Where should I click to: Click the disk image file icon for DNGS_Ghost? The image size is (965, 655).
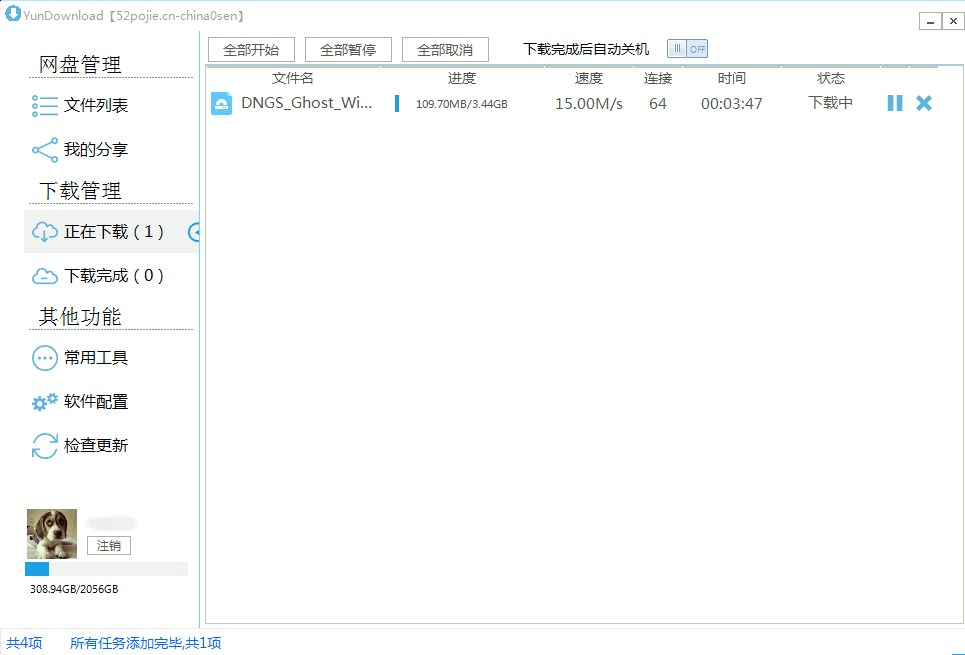pos(222,103)
